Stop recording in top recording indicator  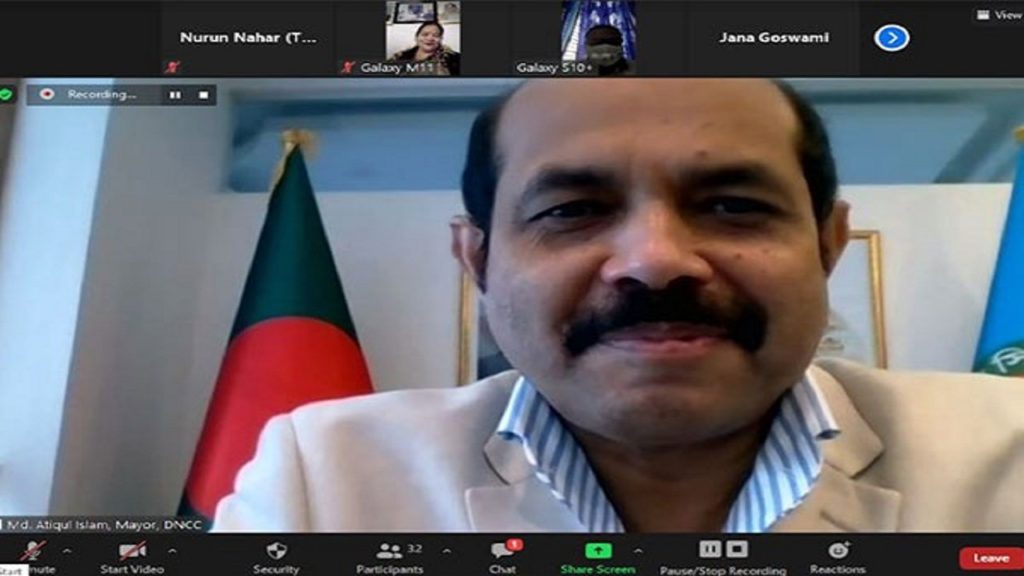click(x=203, y=95)
